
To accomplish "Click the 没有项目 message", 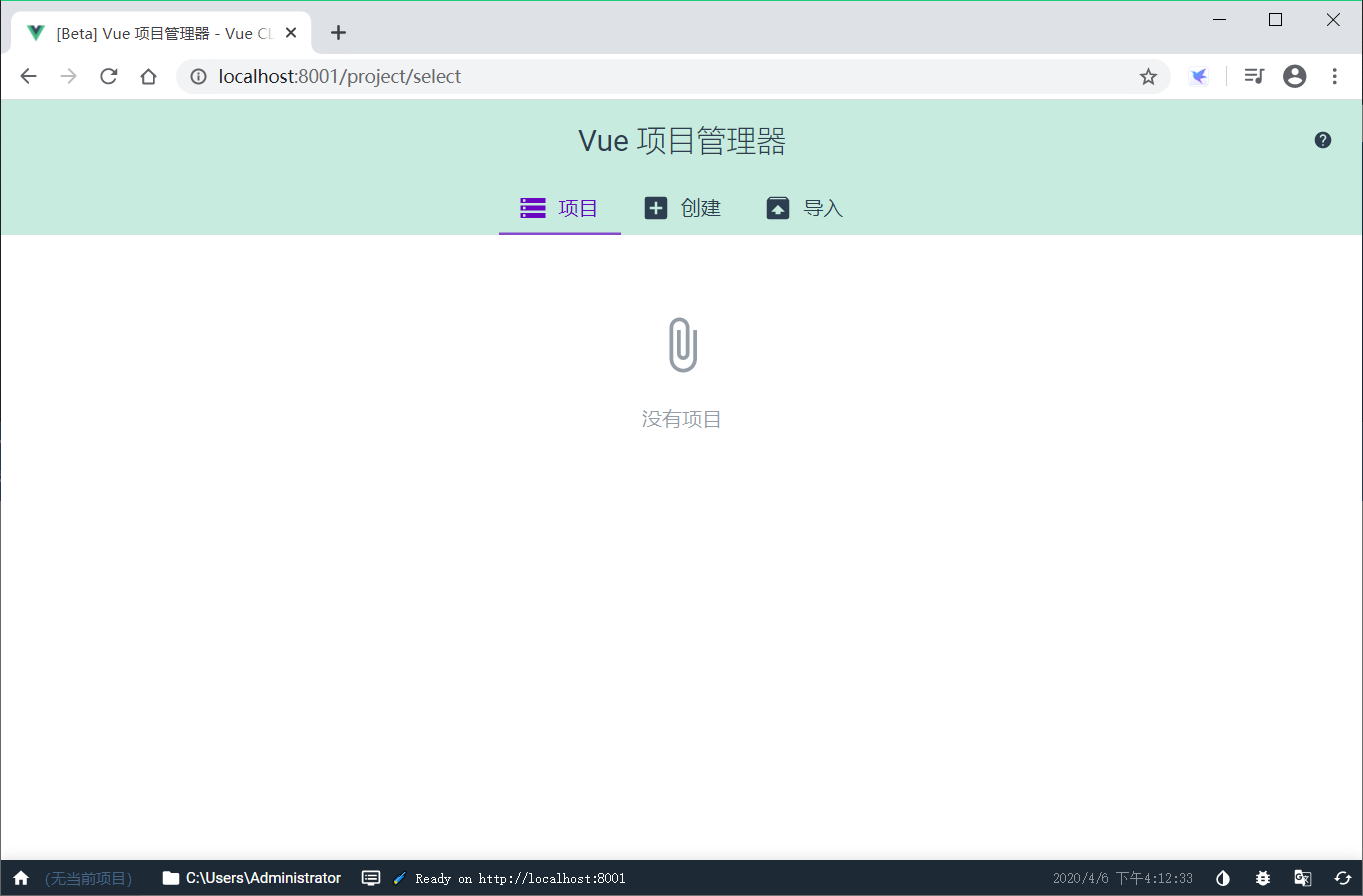I will pos(682,419).
